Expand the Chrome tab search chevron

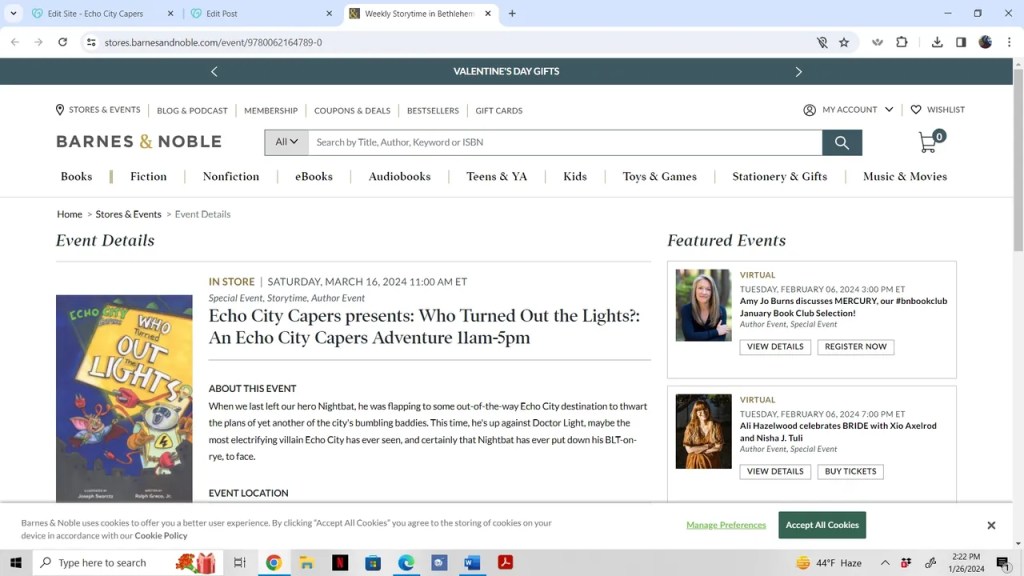click(x=13, y=14)
